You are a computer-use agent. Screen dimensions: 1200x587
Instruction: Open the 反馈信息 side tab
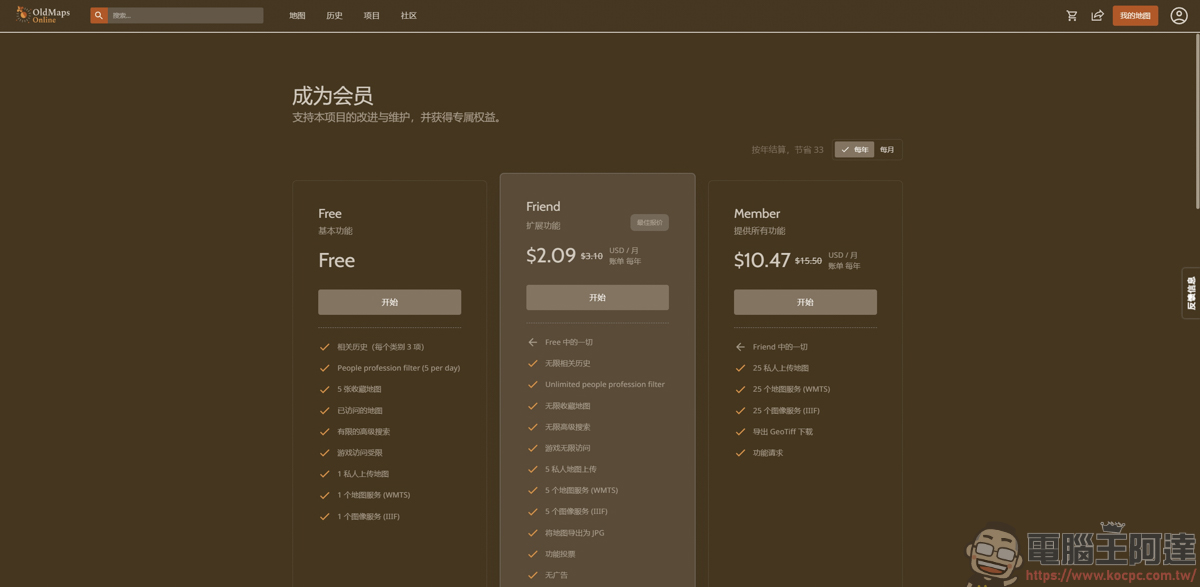click(1191, 293)
